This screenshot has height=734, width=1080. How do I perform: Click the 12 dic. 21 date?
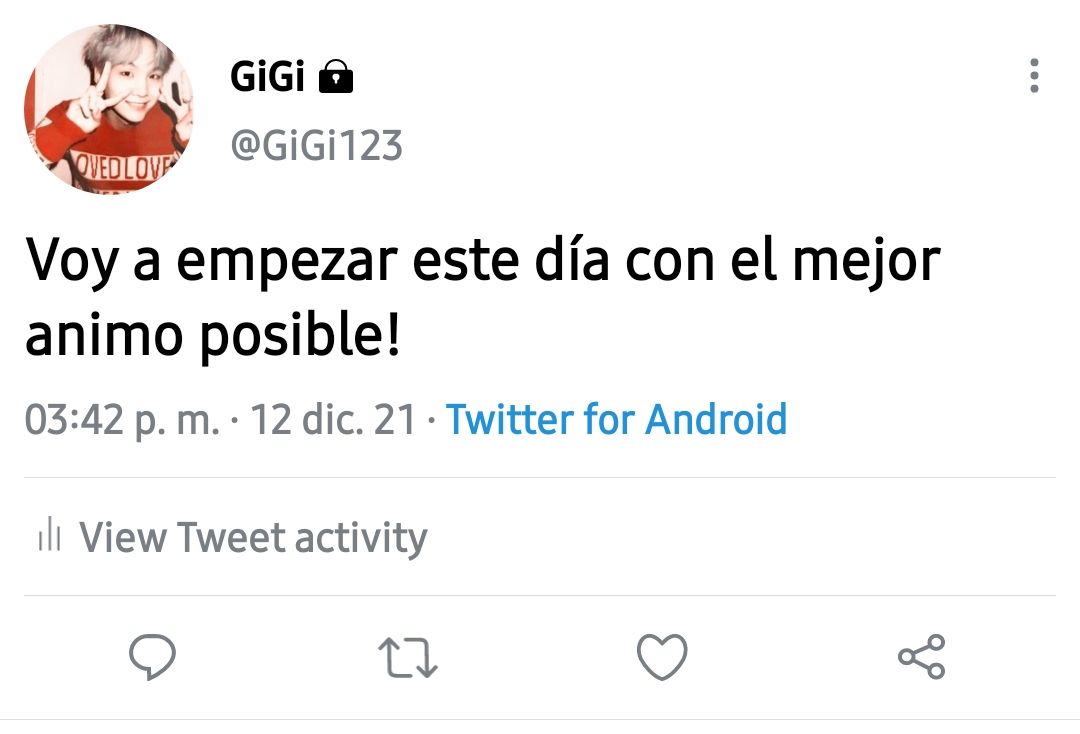click(333, 419)
